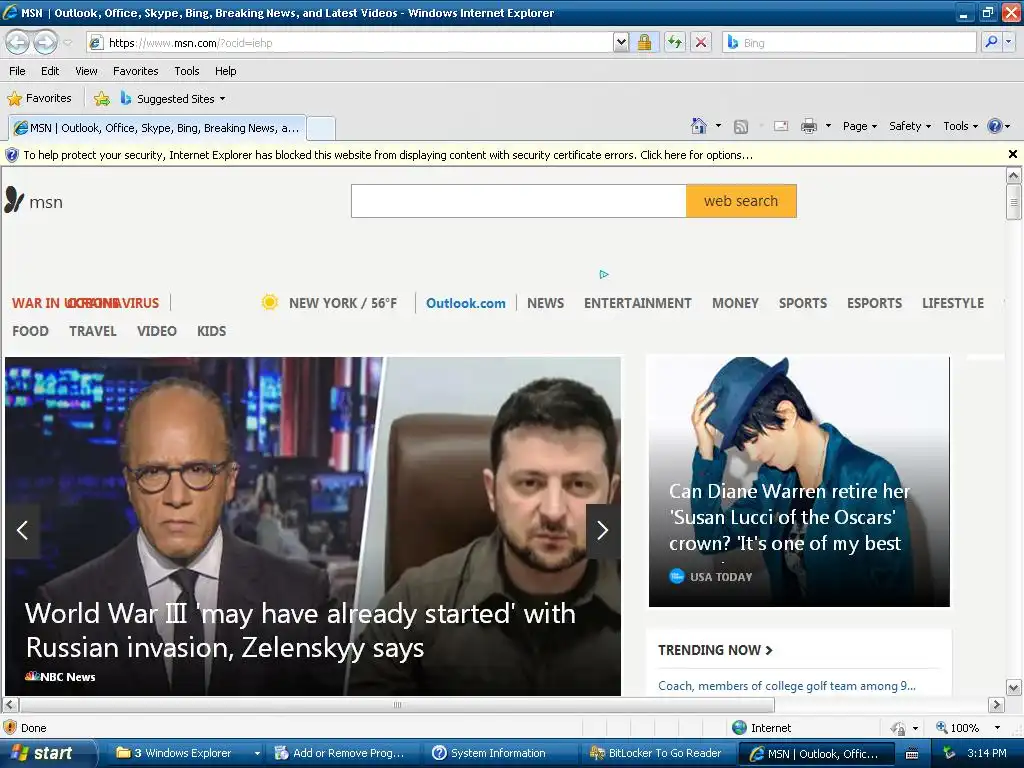Image resolution: width=1024 pixels, height=768 pixels.
Task: Add page to Favorites bar icon
Action: tap(102, 99)
